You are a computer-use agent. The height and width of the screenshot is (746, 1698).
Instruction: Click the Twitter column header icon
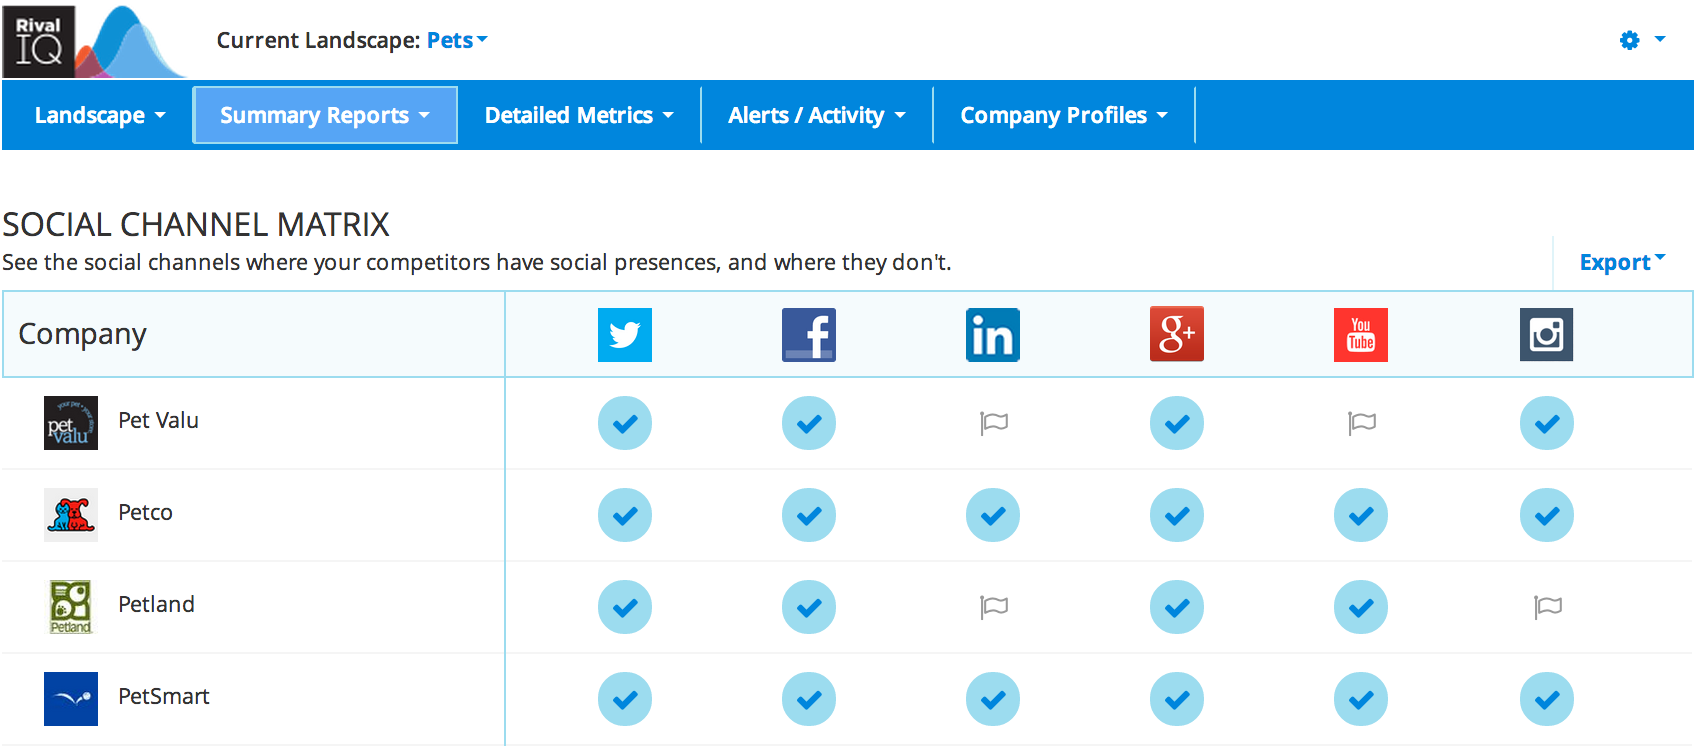coord(625,334)
